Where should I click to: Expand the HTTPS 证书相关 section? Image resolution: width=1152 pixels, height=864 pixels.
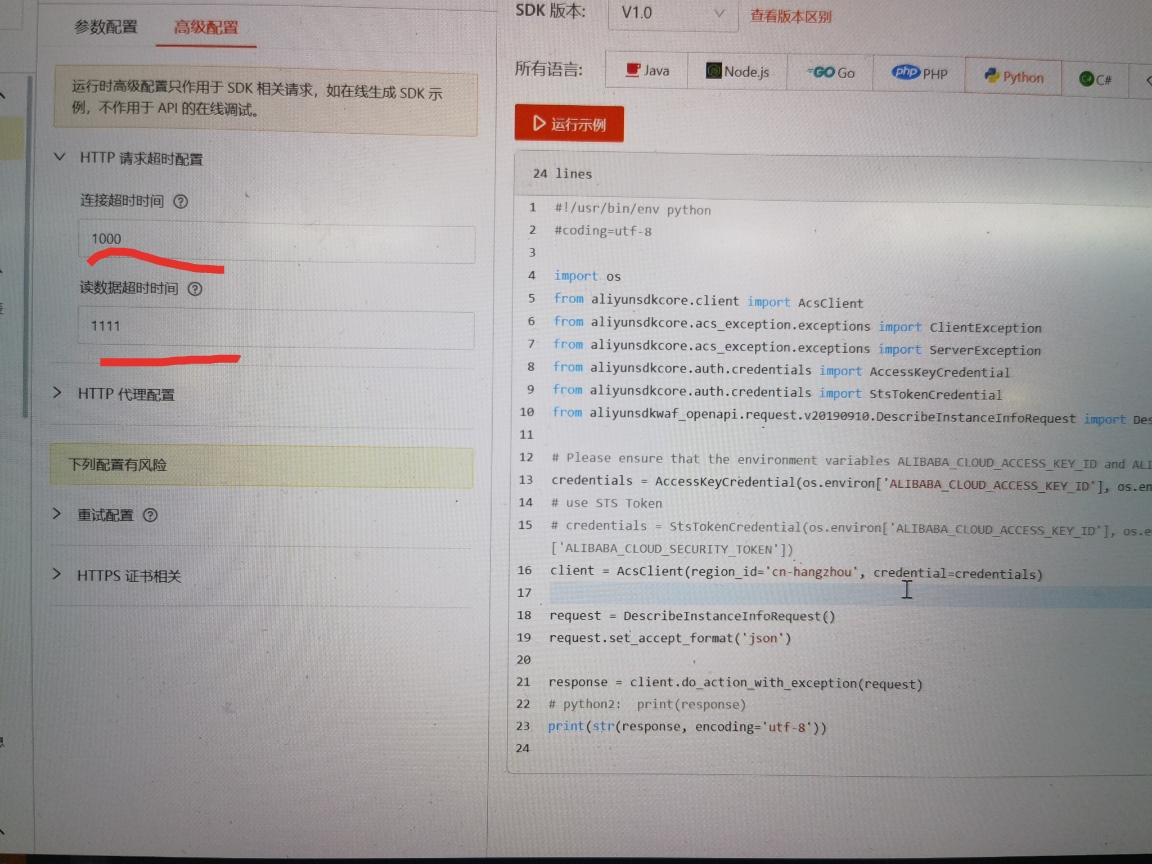tap(57, 574)
